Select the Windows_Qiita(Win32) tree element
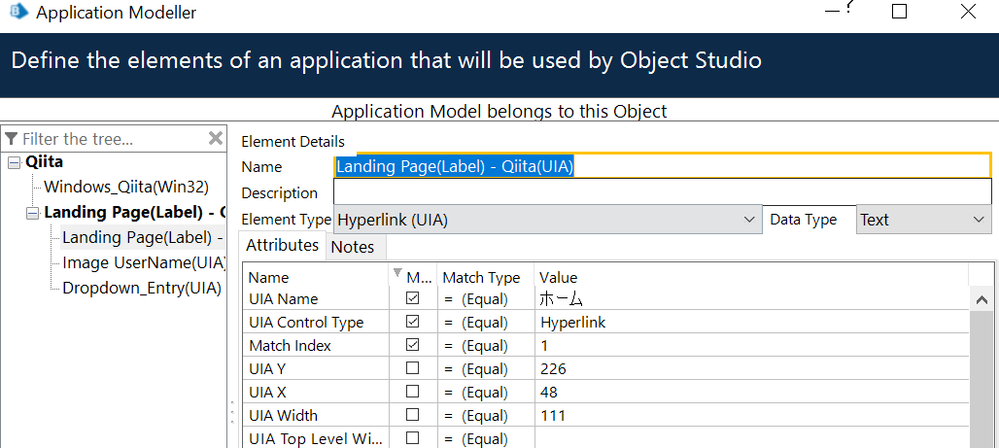This screenshot has width=999, height=448. (x=126, y=187)
